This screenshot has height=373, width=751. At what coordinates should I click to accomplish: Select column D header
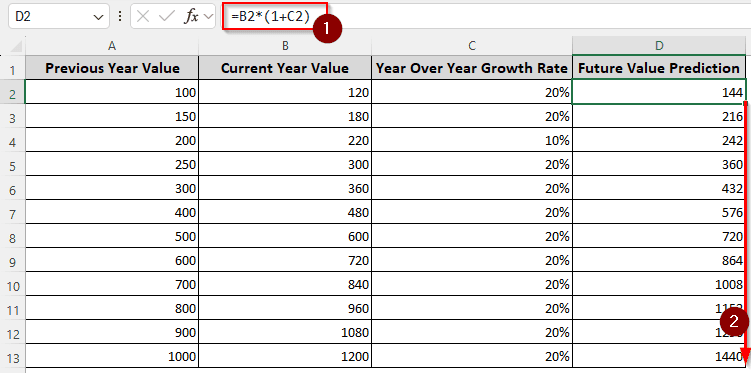(659, 45)
